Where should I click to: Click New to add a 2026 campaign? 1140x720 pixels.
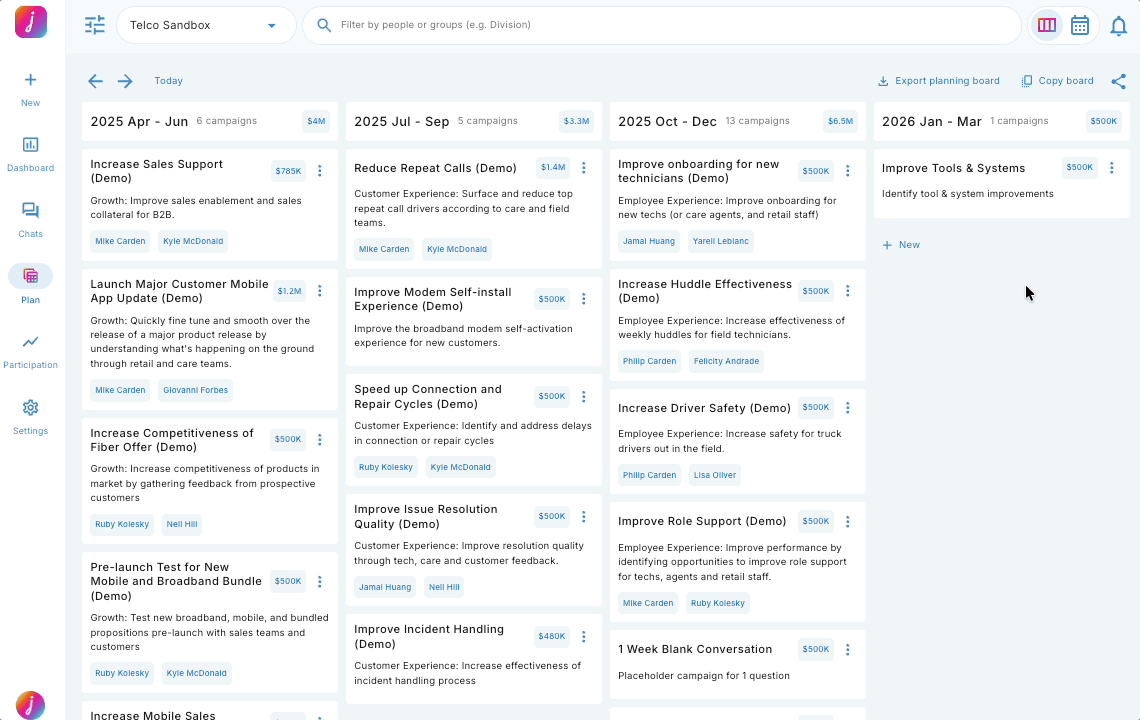[901, 244]
